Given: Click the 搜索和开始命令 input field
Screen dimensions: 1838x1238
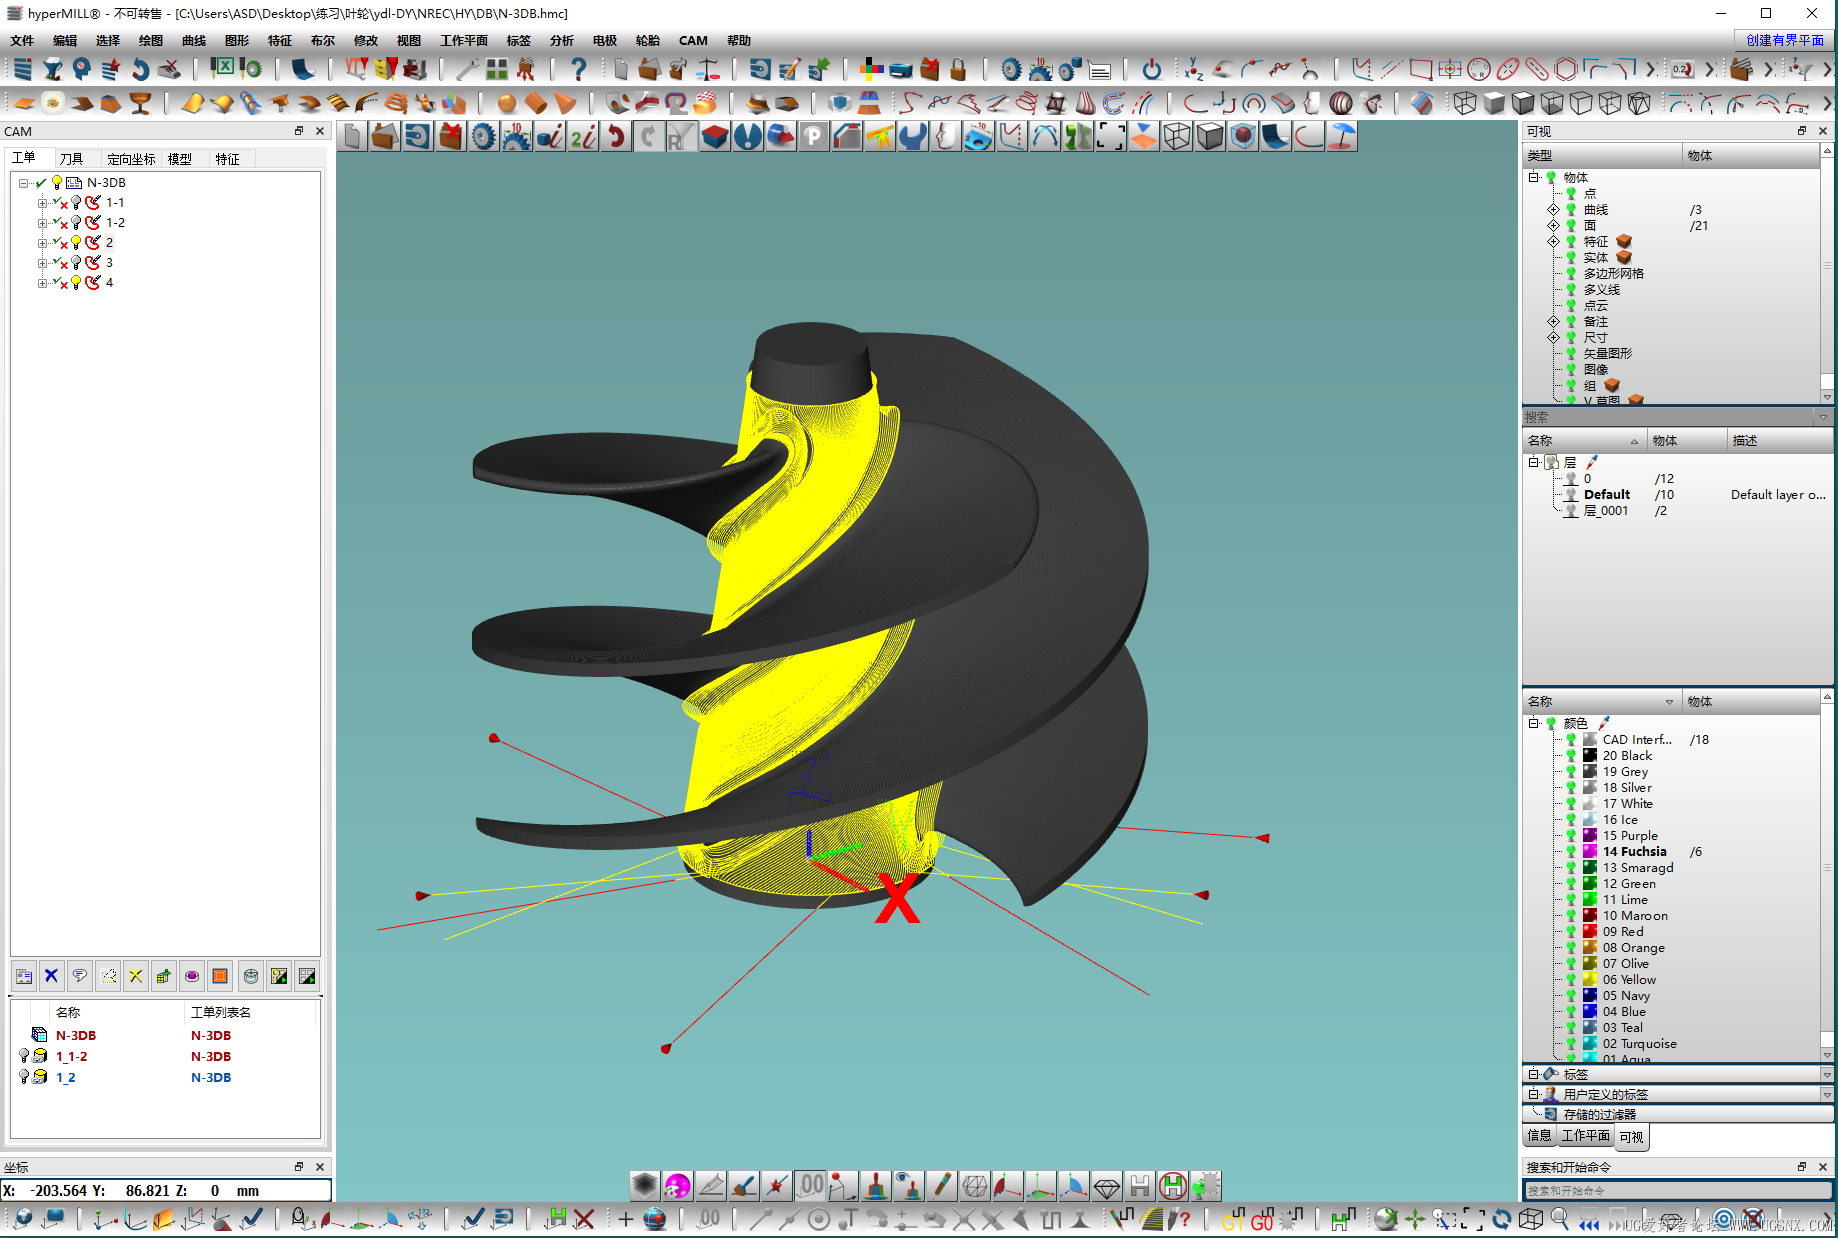Looking at the screenshot, I should 1678,1191.
